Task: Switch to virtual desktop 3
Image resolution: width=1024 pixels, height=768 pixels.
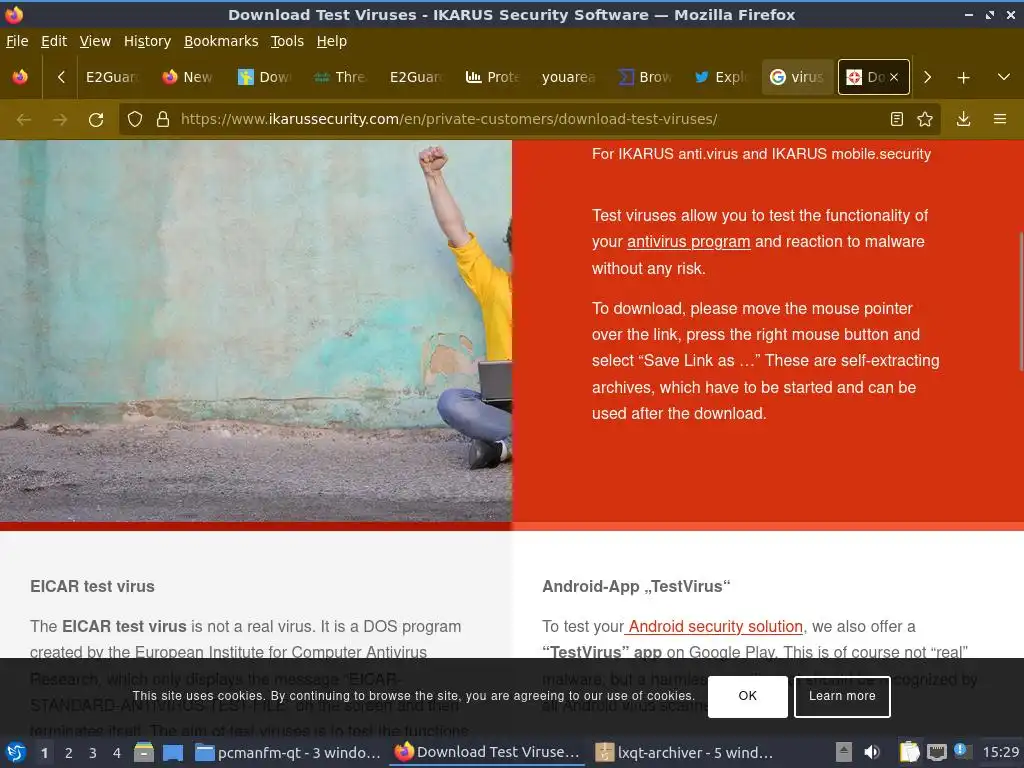Action: click(93, 753)
